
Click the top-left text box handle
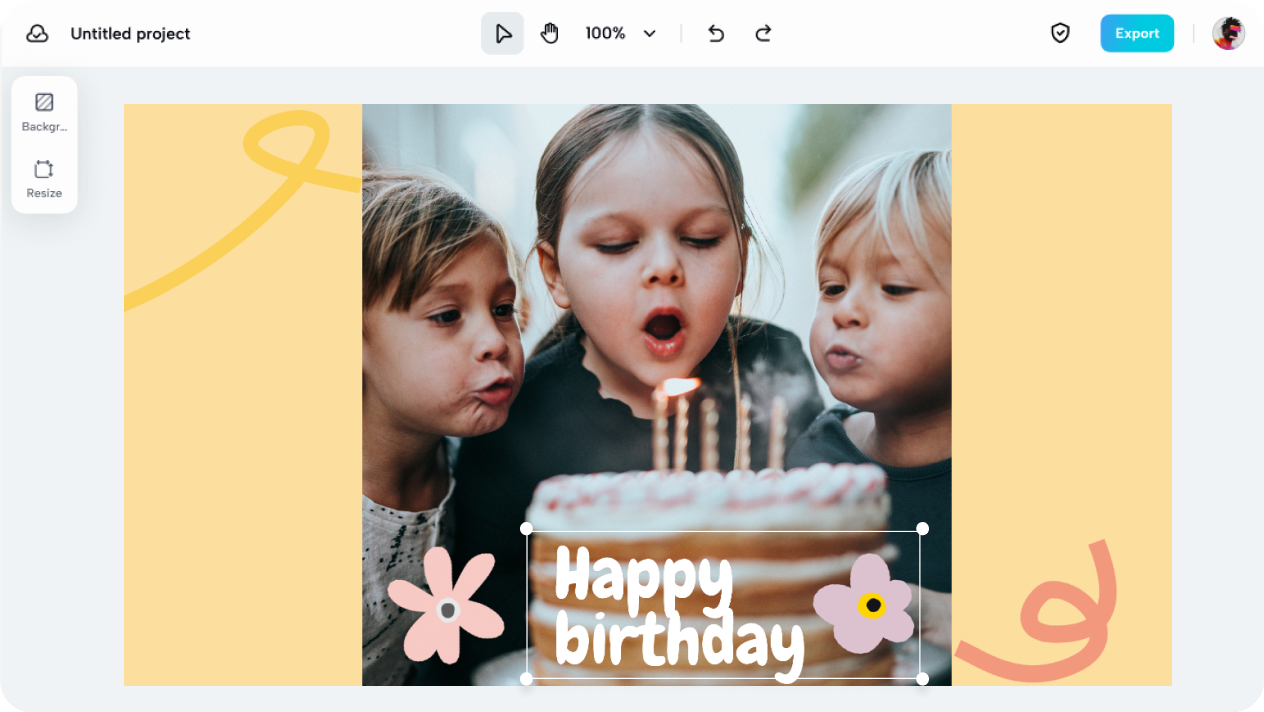point(527,529)
